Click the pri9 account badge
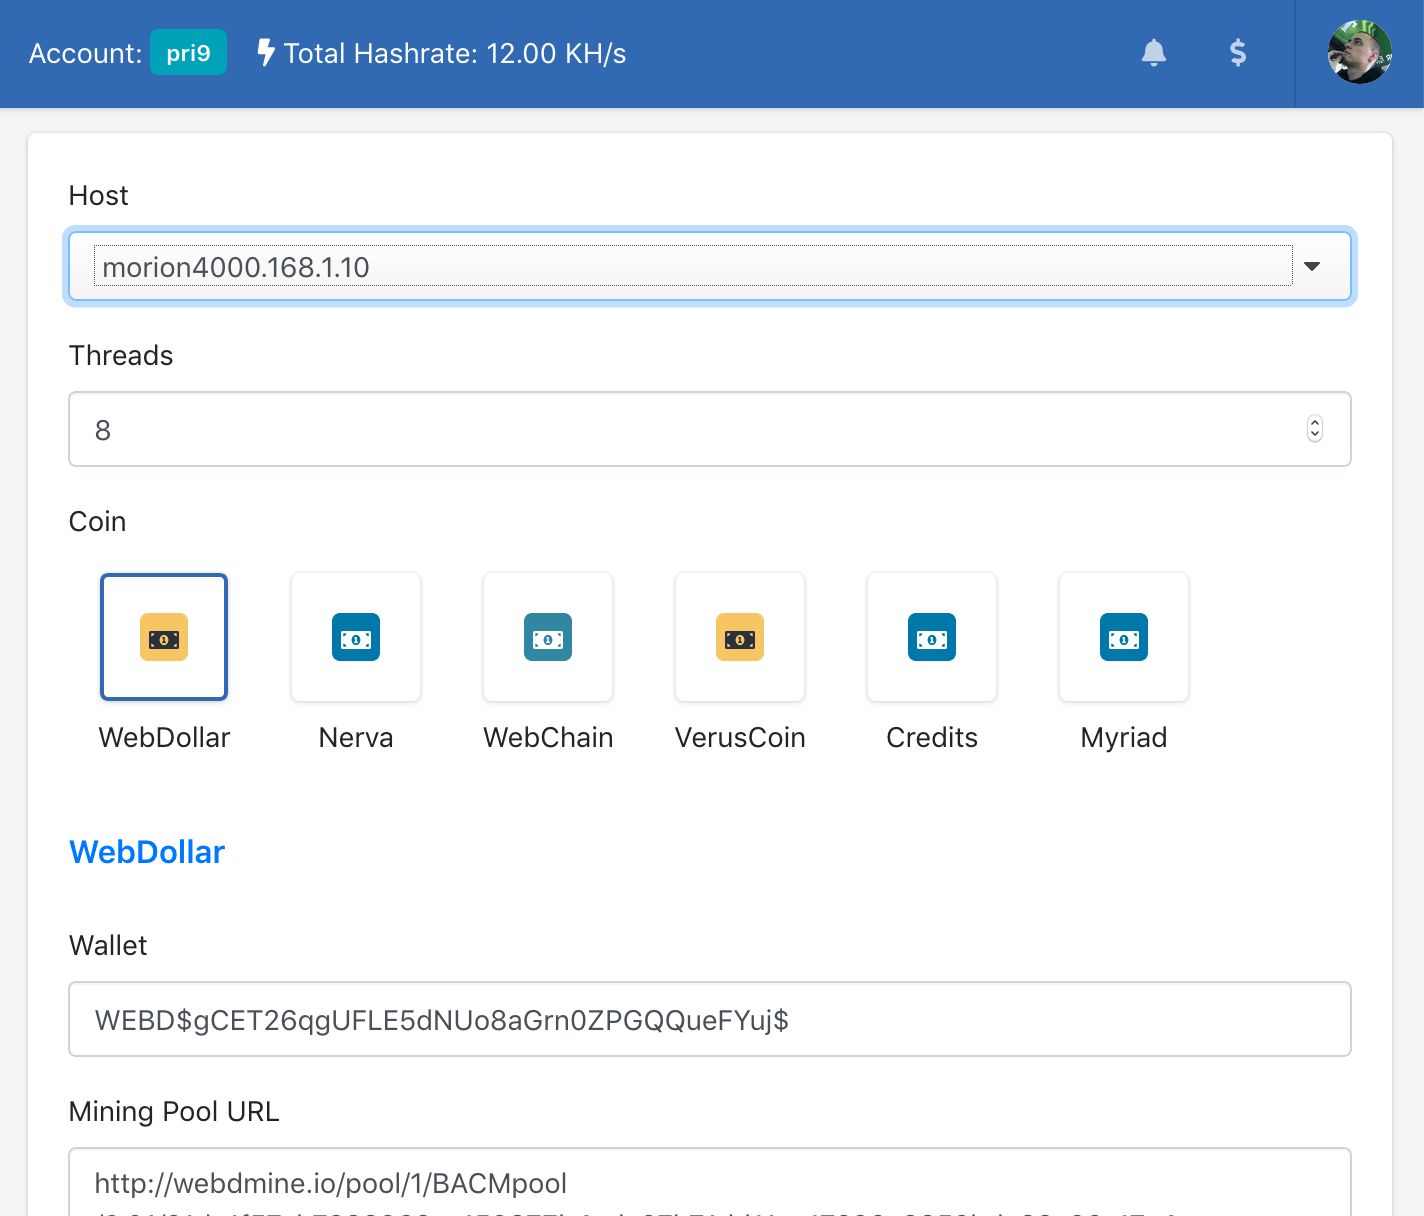 188,53
